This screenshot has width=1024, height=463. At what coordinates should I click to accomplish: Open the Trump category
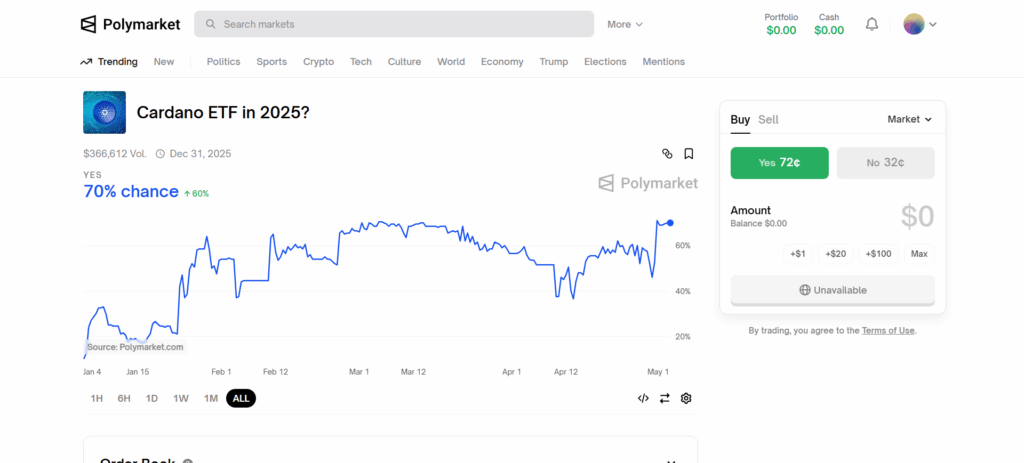tap(554, 62)
